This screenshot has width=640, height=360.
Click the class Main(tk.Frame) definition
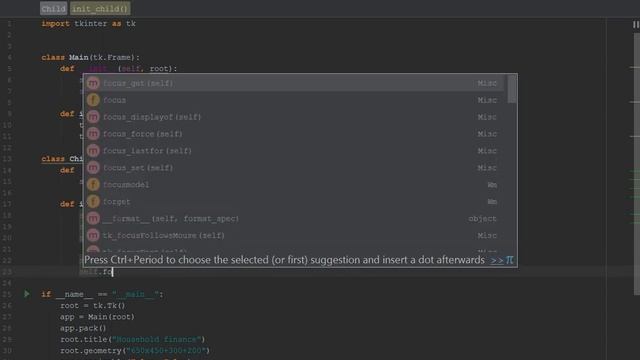[x=91, y=58]
